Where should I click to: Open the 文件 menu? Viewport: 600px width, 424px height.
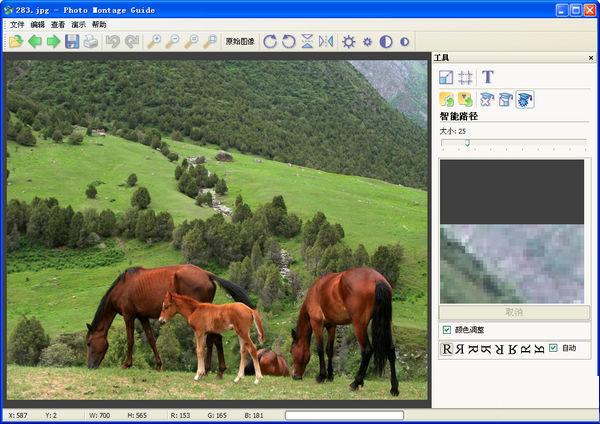click(x=17, y=24)
